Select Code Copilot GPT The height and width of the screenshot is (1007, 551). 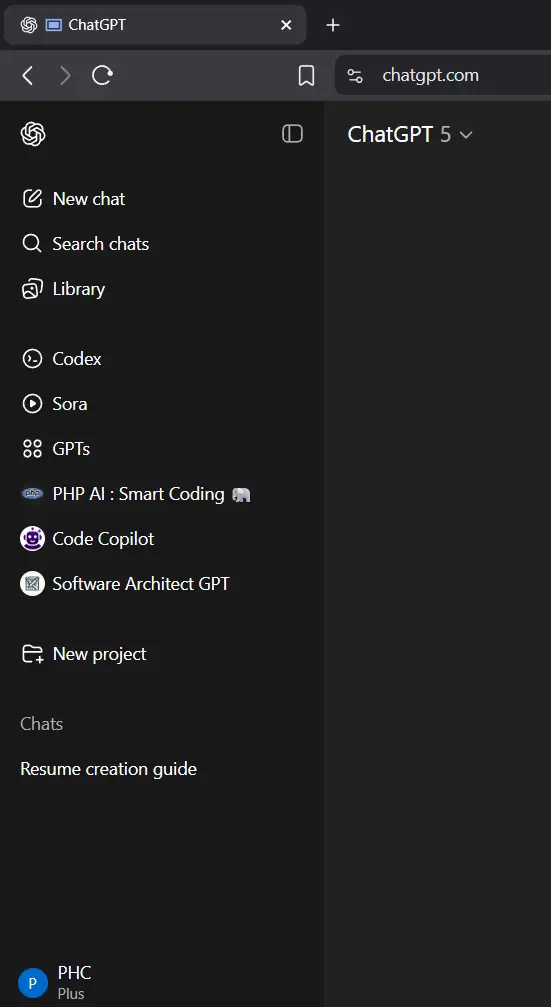click(x=162, y=539)
